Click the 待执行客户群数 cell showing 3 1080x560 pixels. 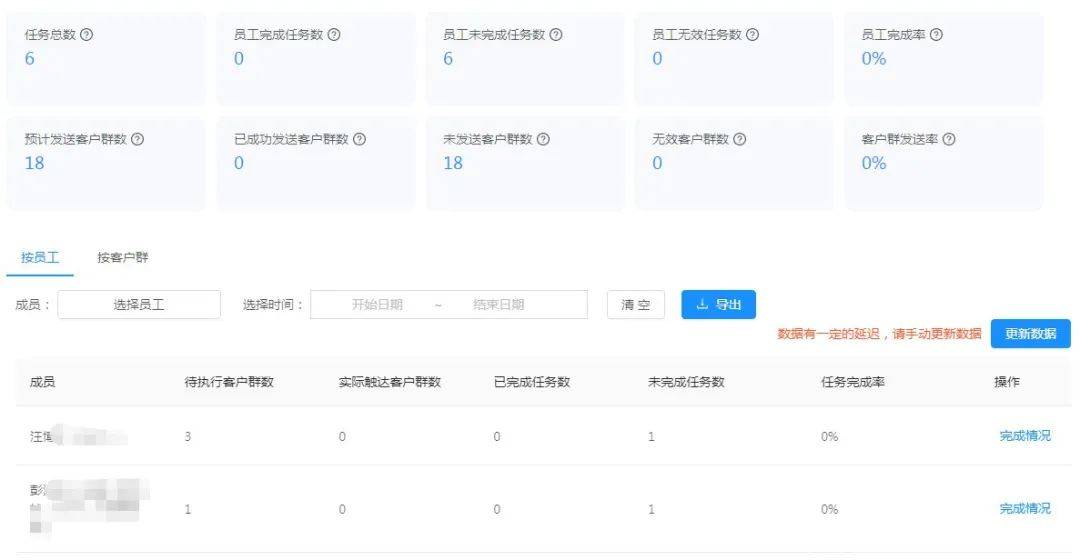(x=187, y=437)
